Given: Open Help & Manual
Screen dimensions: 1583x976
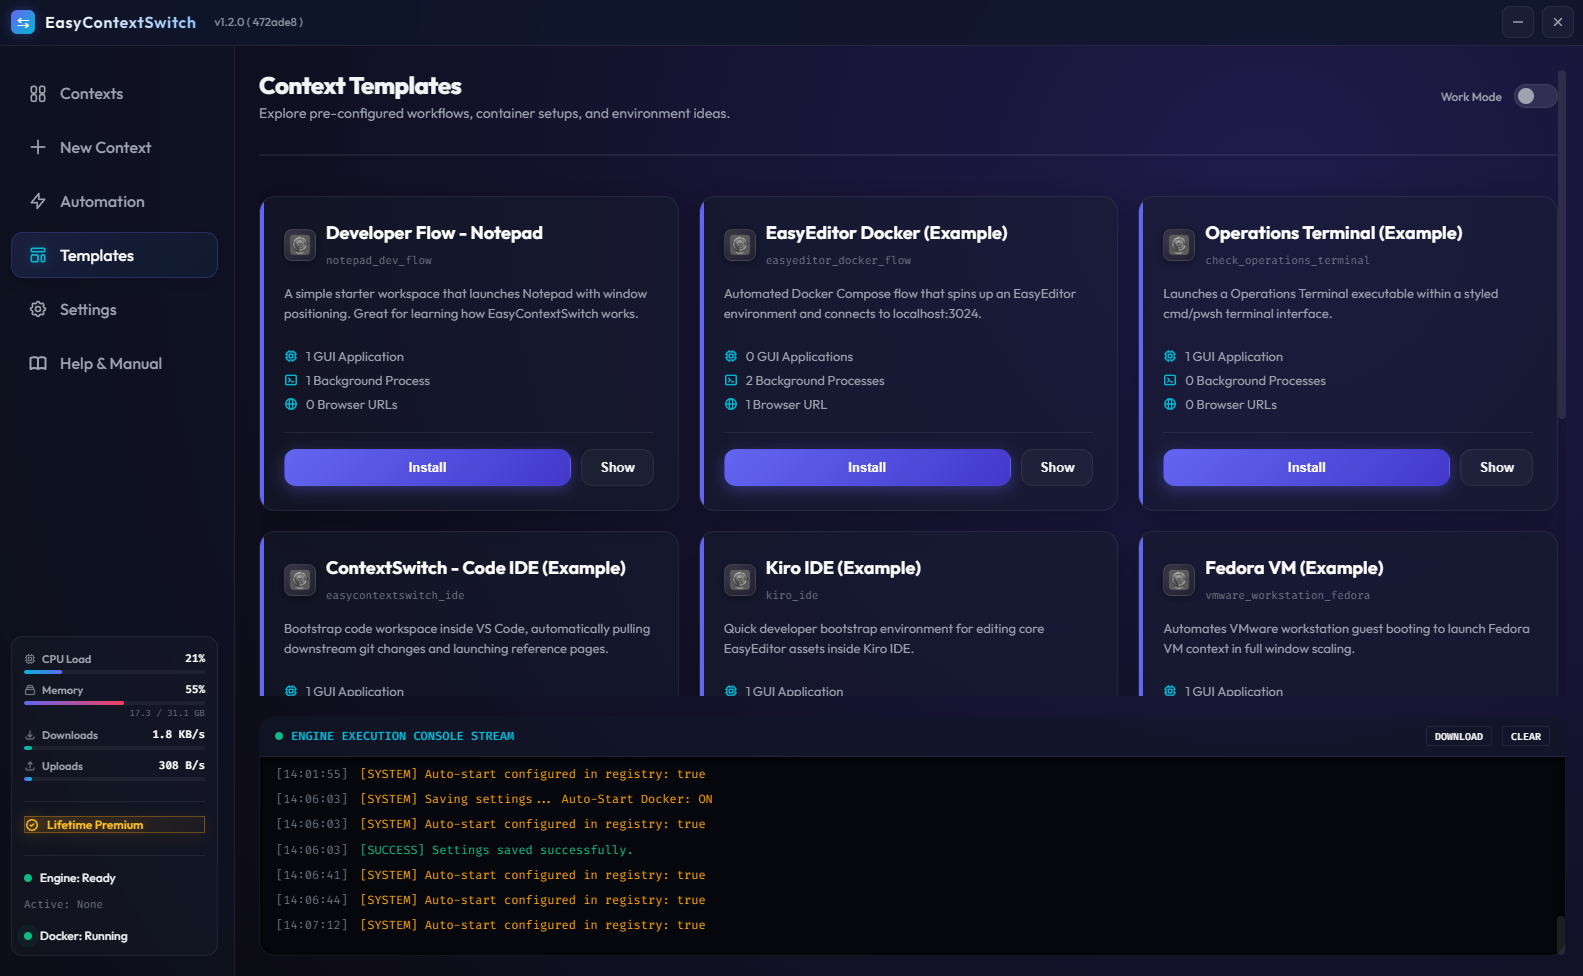Looking at the screenshot, I should tap(114, 363).
